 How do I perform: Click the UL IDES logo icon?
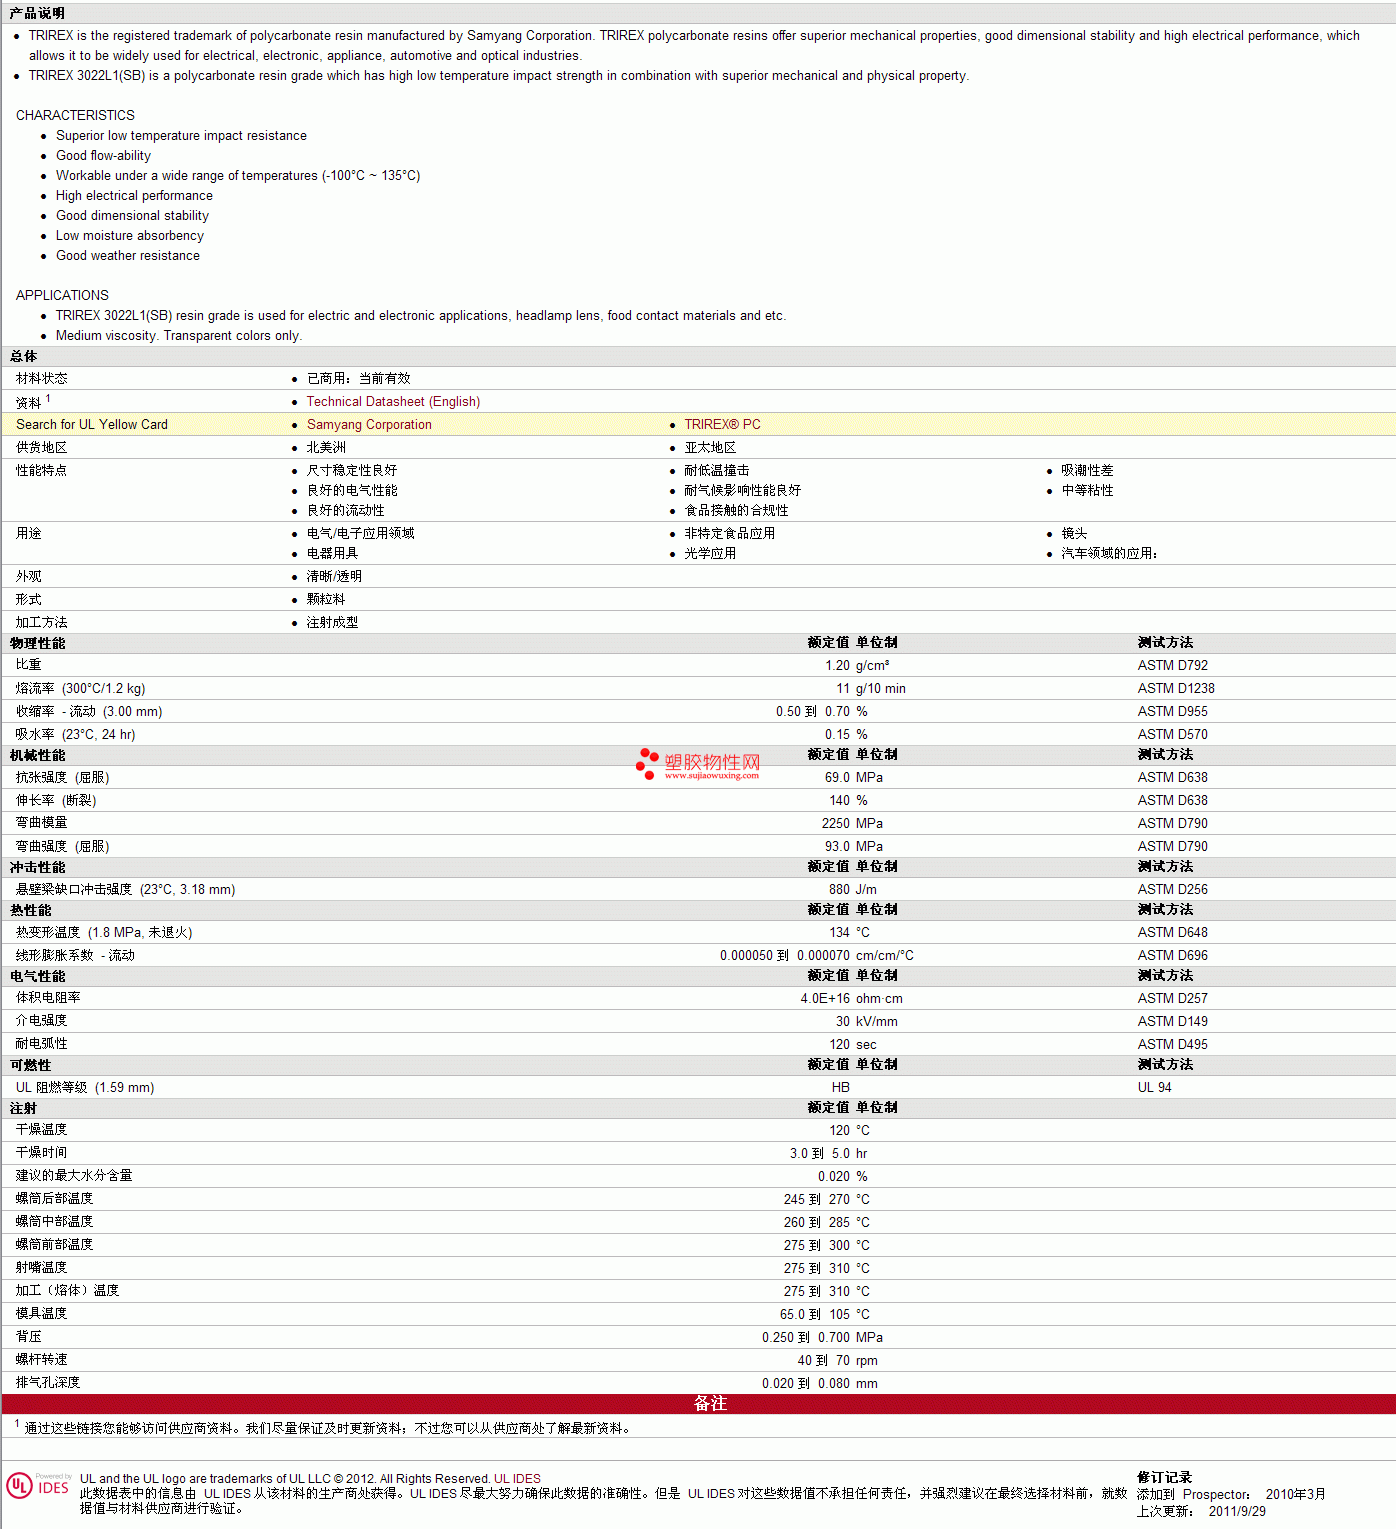pos(38,1486)
